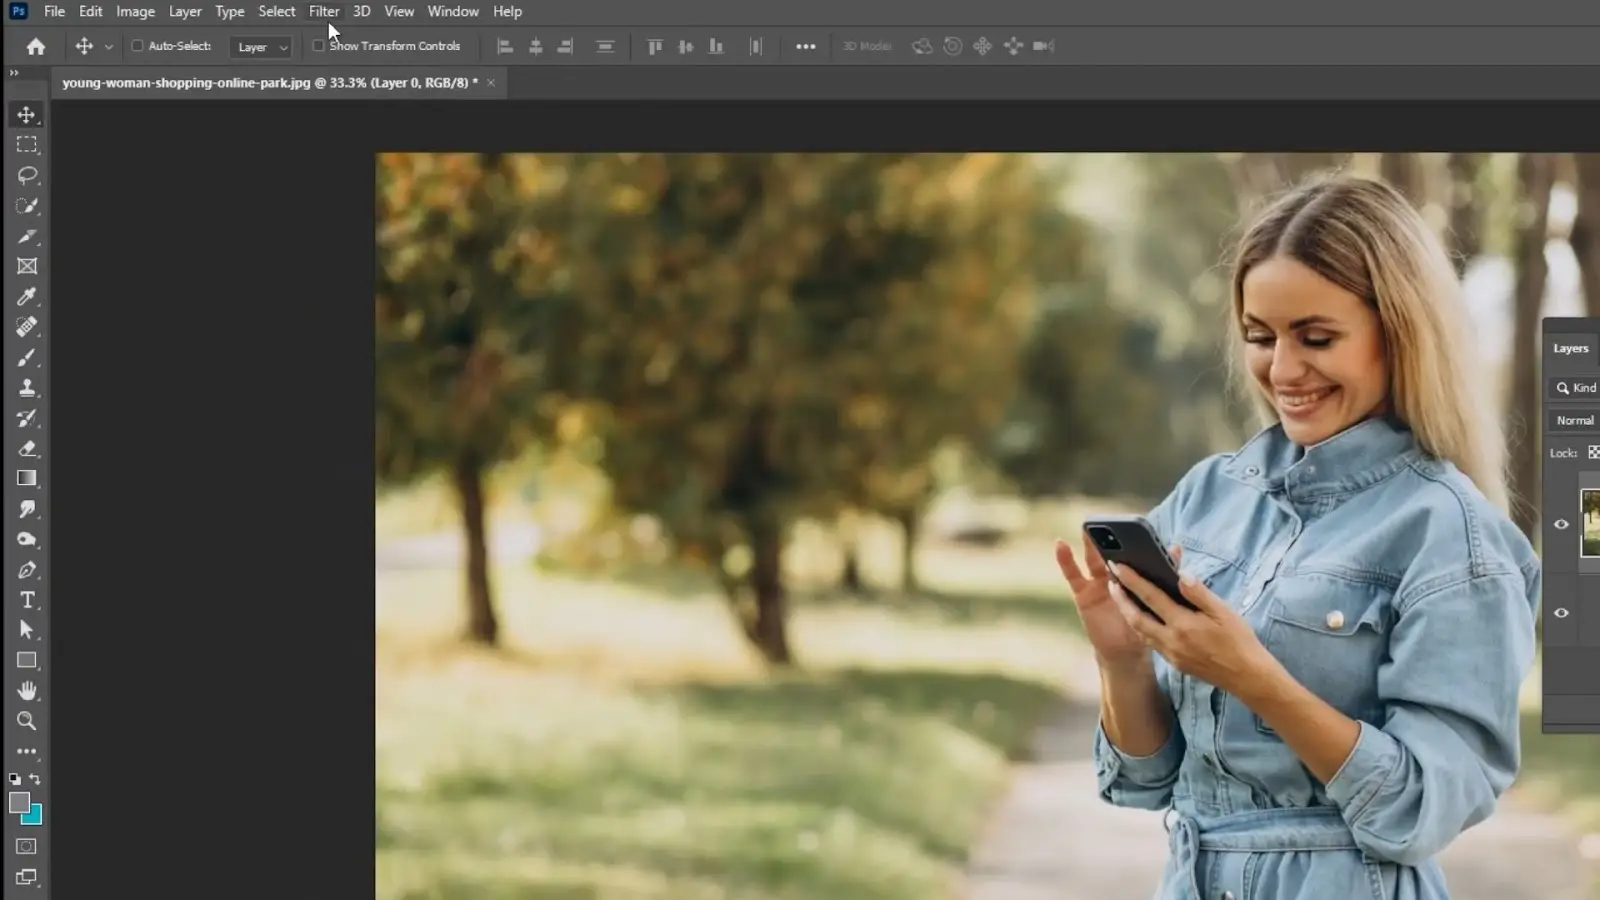Open the Layer menu
The height and width of the screenshot is (900, 1600).
click(185, 12)
